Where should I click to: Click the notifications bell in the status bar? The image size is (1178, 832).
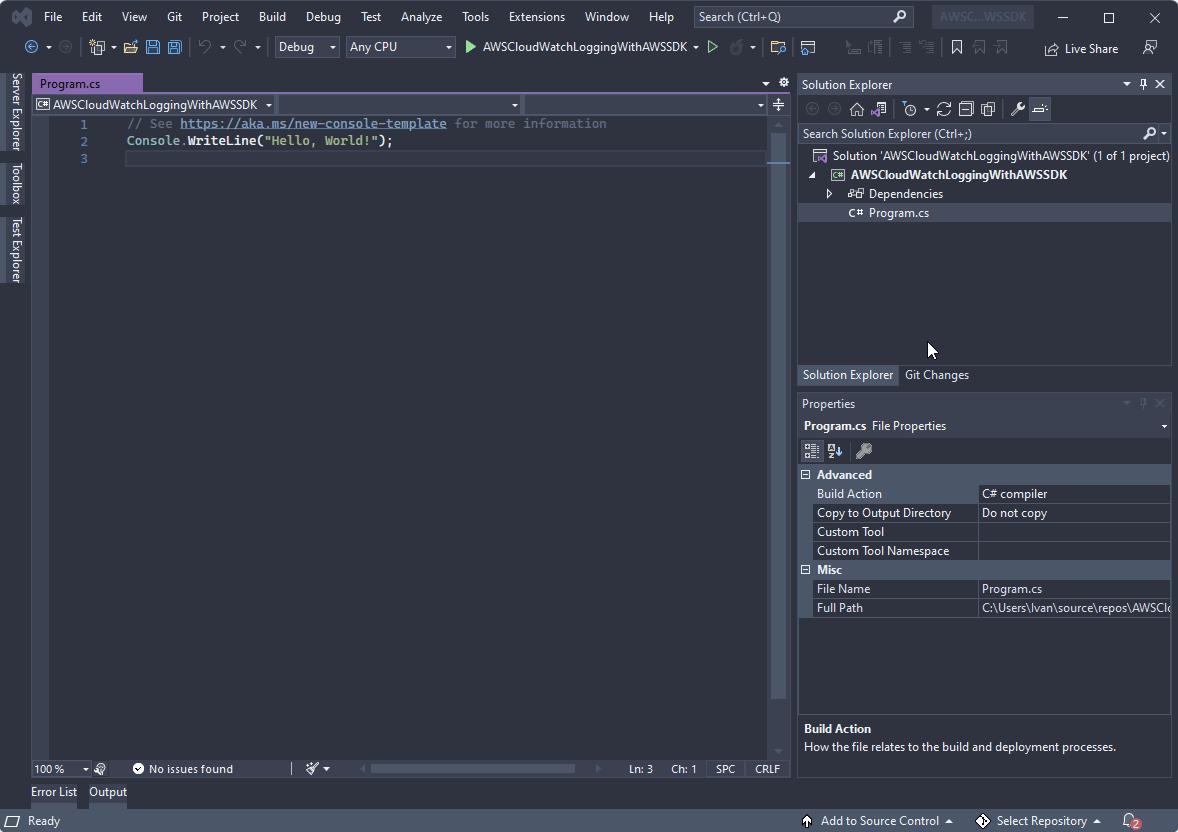1131,821
